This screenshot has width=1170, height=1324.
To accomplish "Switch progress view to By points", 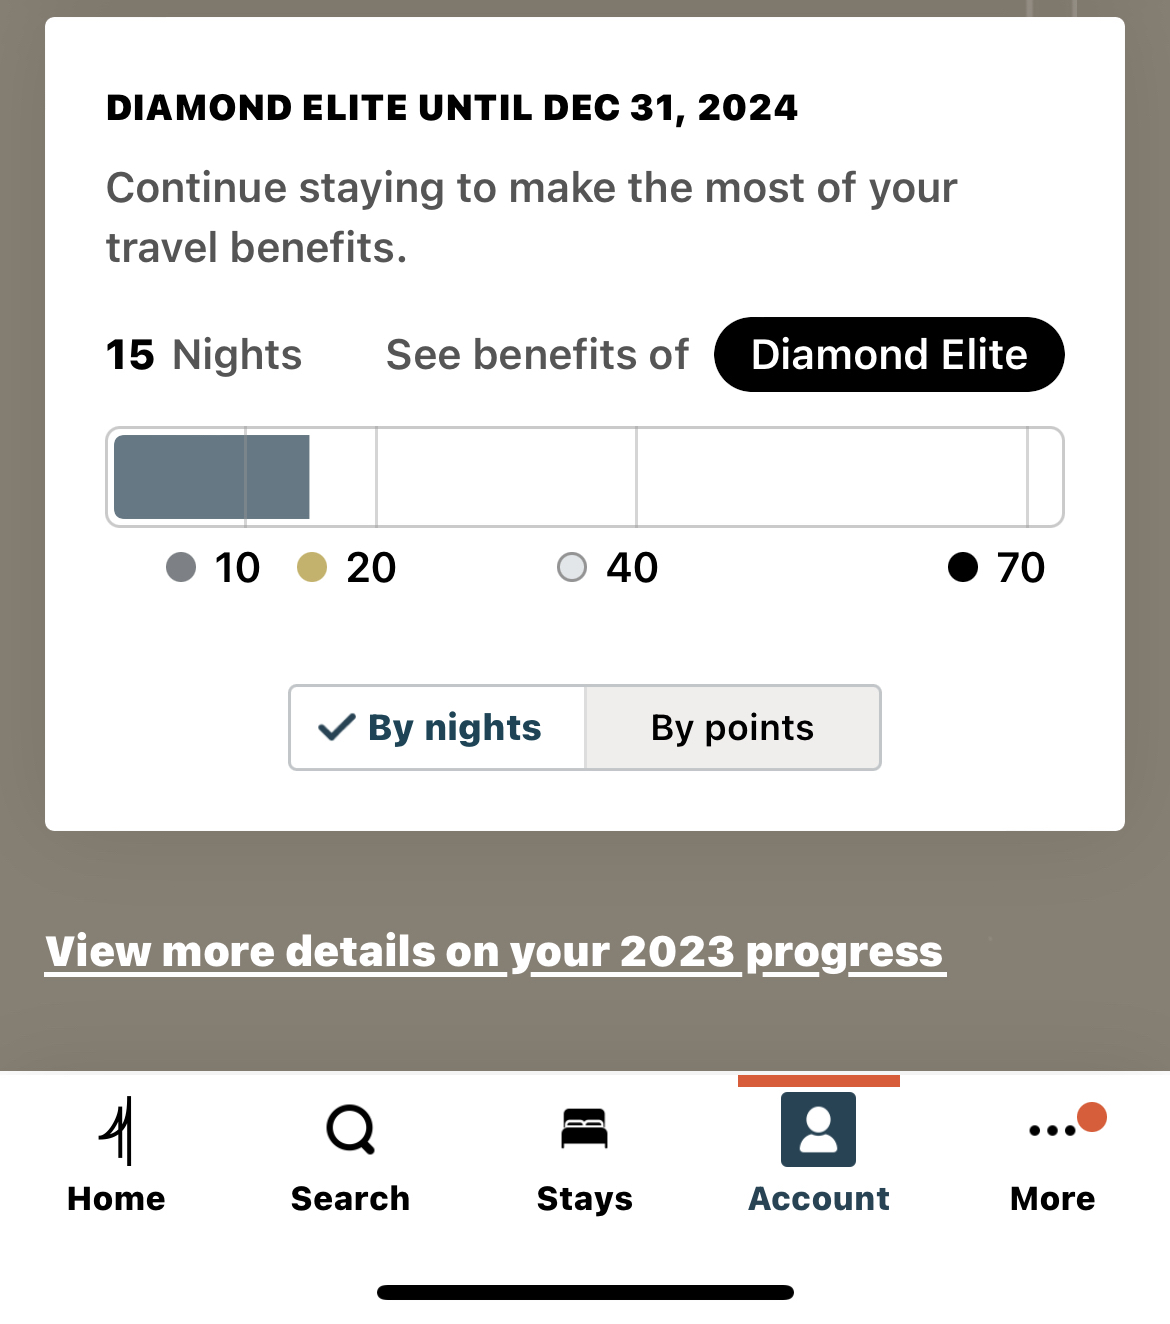I will 733,727.
